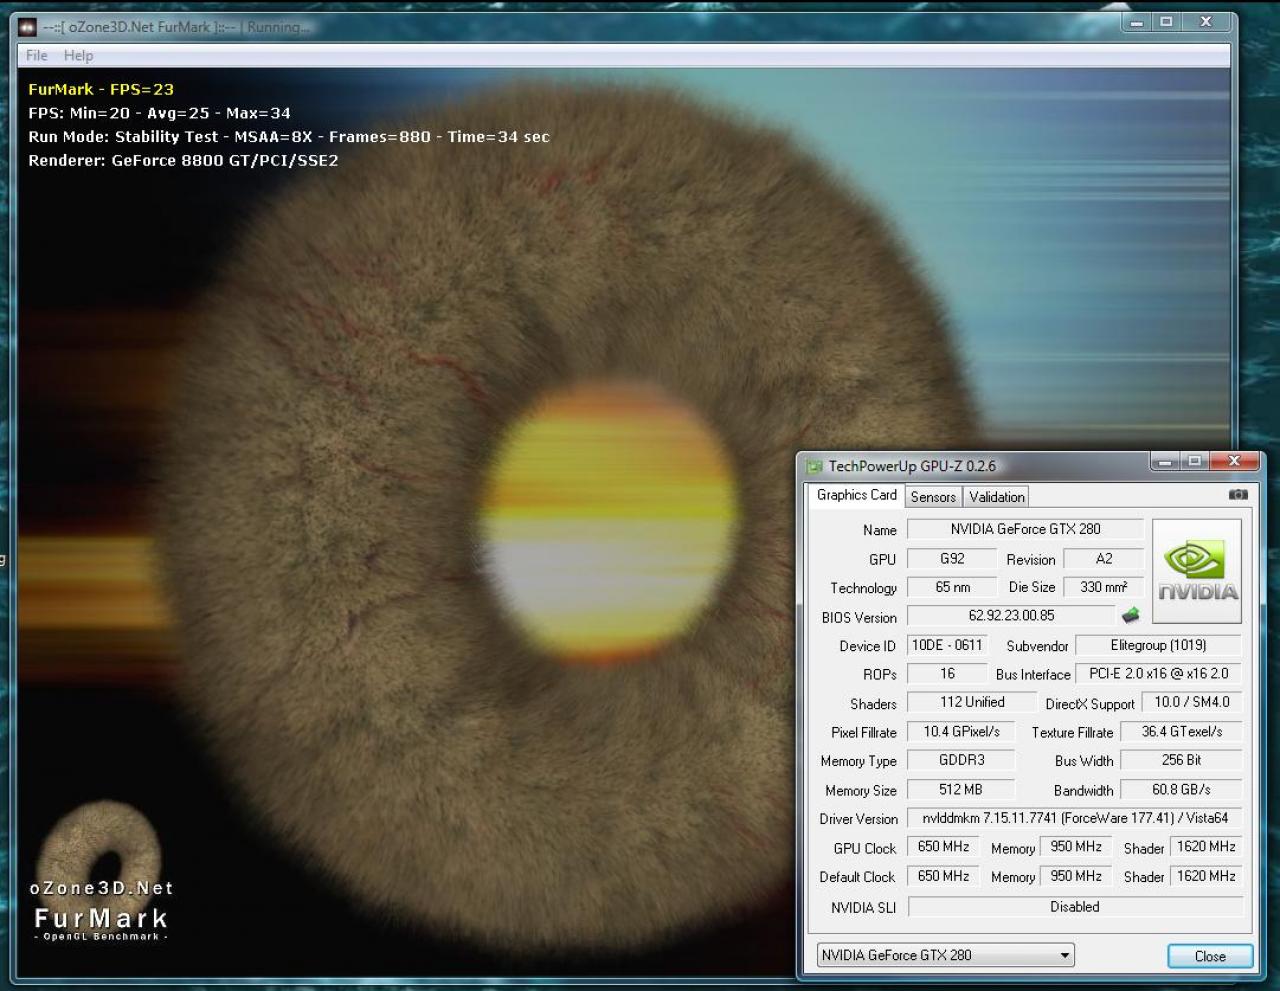Click the ROPs value 16
1280x991 pixels.
pos(947,674)
